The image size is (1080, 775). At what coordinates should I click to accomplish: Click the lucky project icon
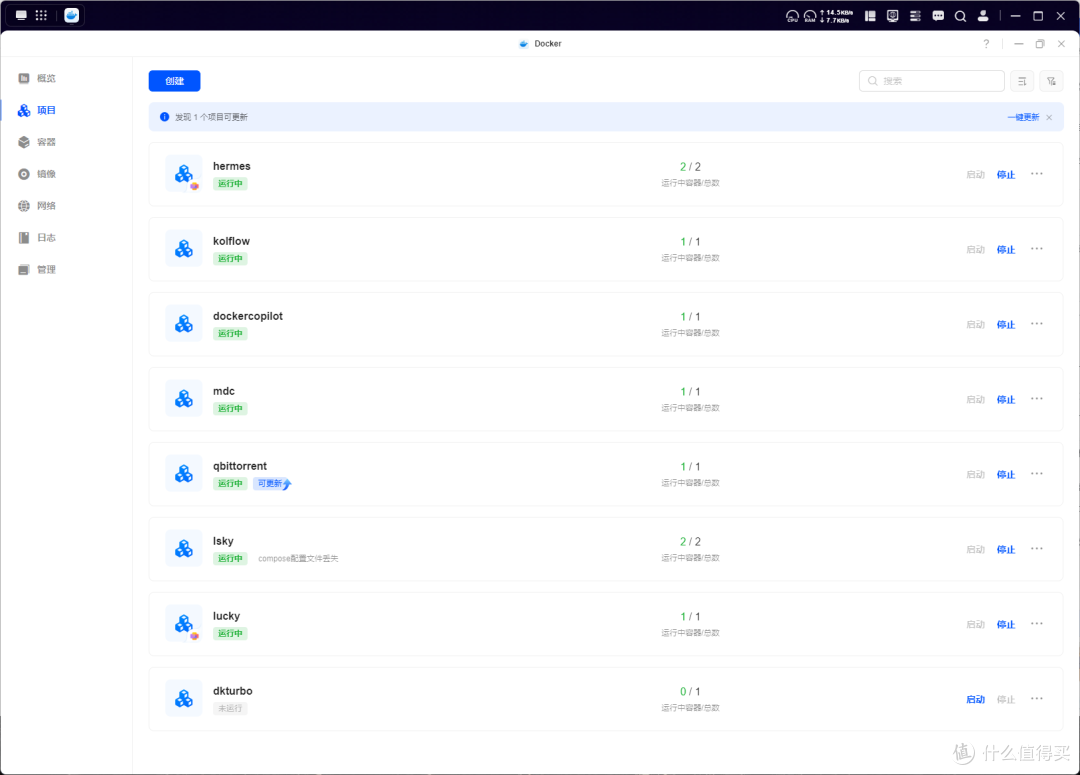[184, 624]
